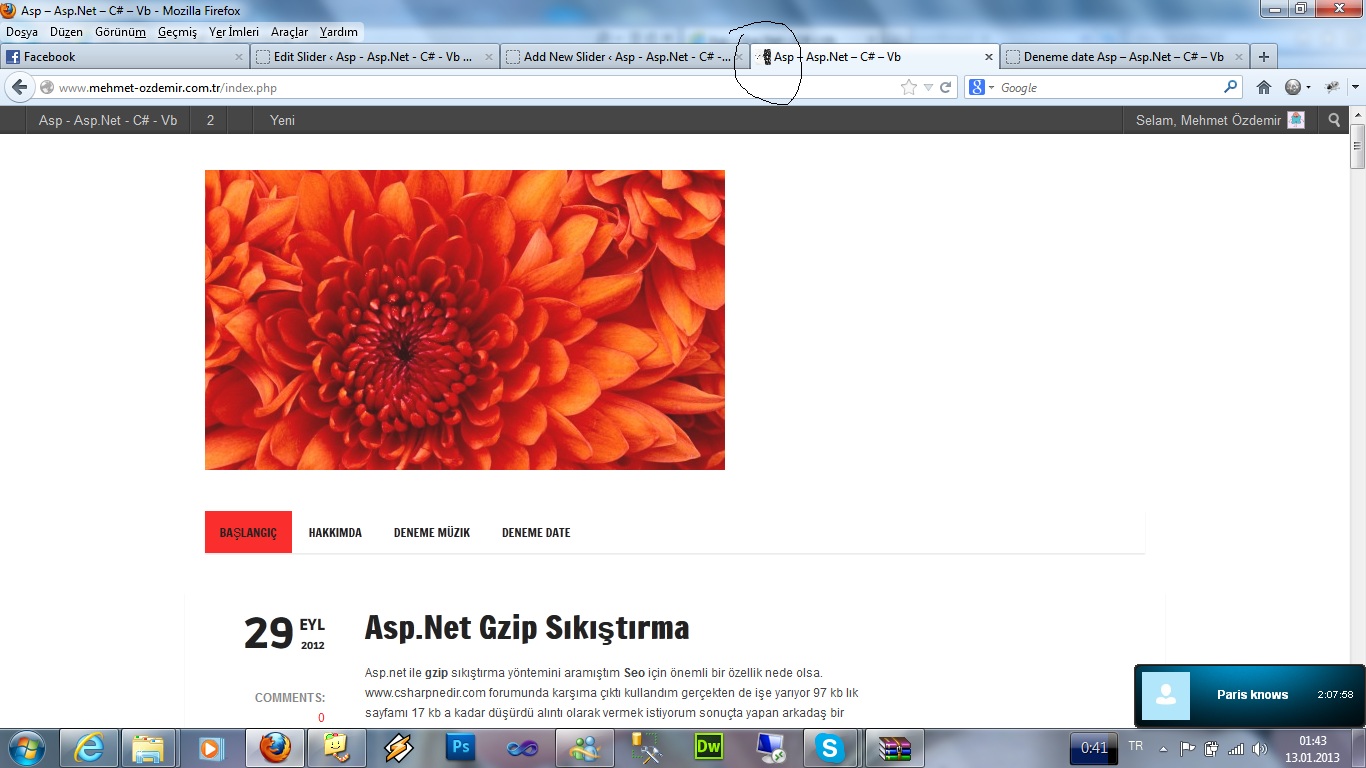Go to the Firefox home page

click(x=1263, y=88)
